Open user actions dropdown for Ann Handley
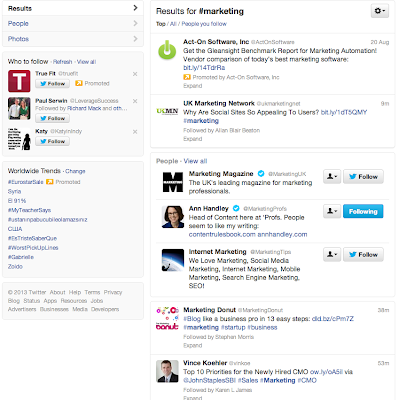Image resolution: width=399 pixels, height=400 pixels. (x=332, y=211)
